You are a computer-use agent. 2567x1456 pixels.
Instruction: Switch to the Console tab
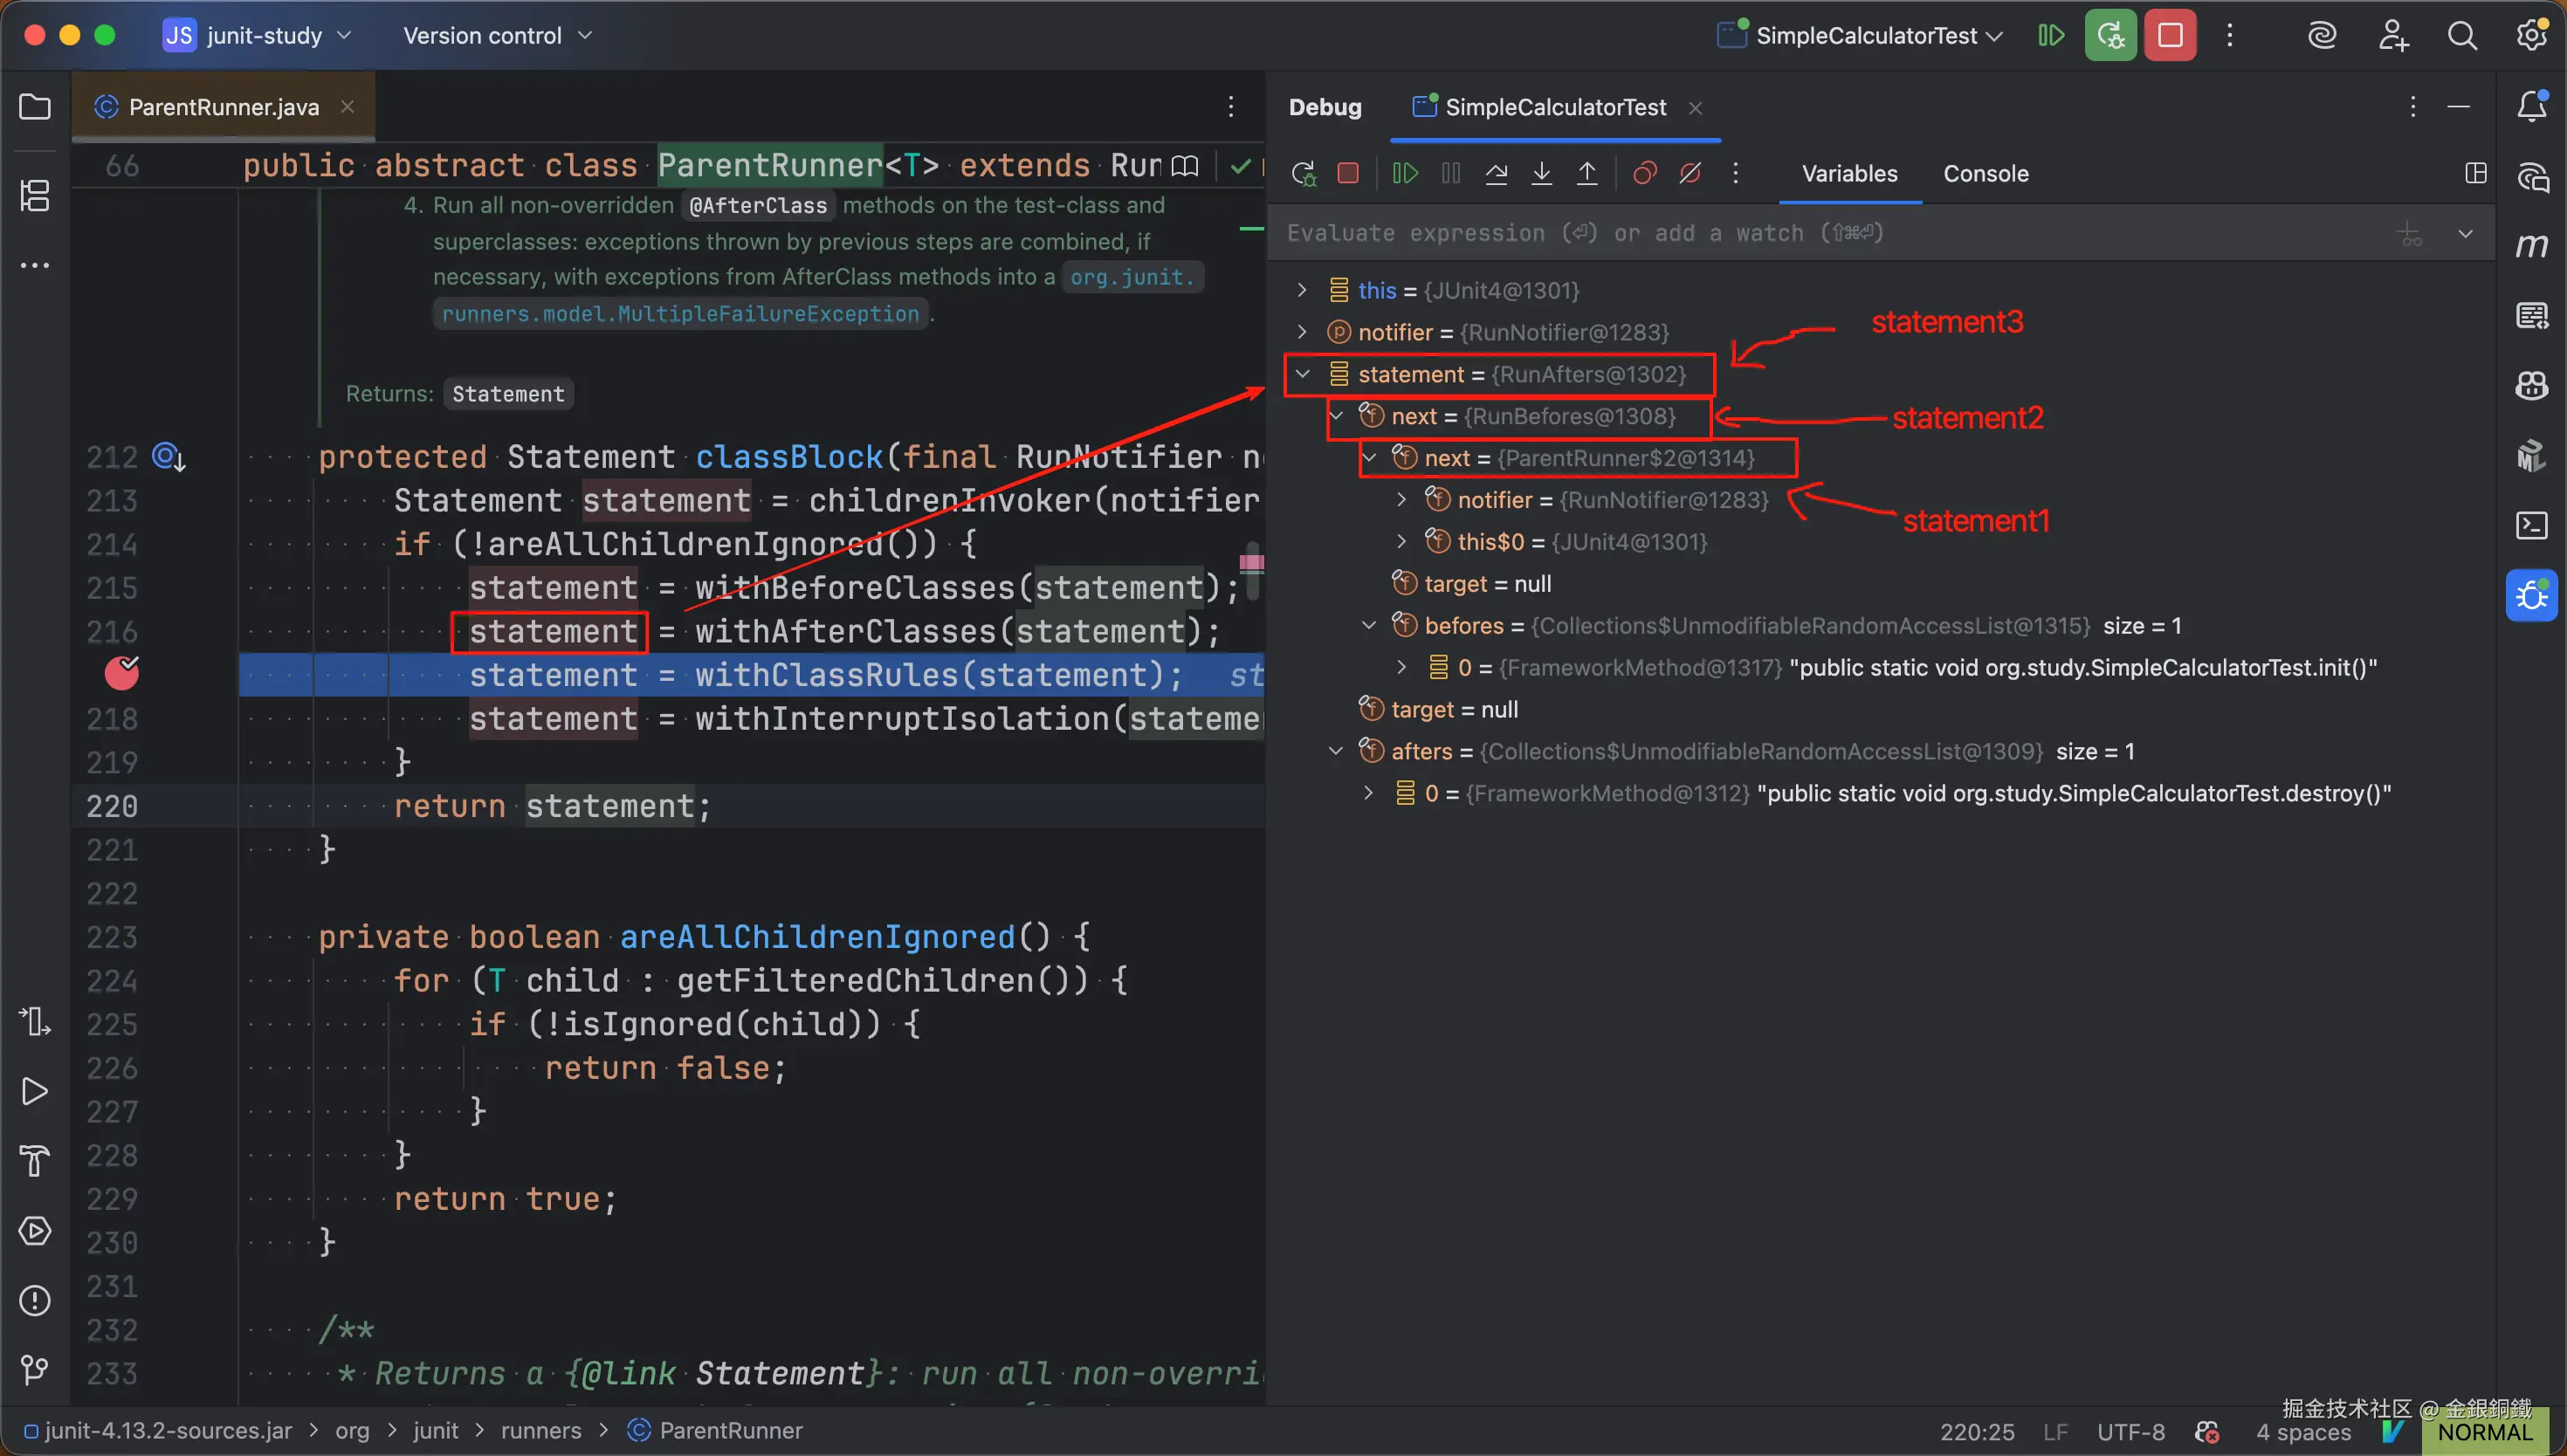(x=1985, y=174)
